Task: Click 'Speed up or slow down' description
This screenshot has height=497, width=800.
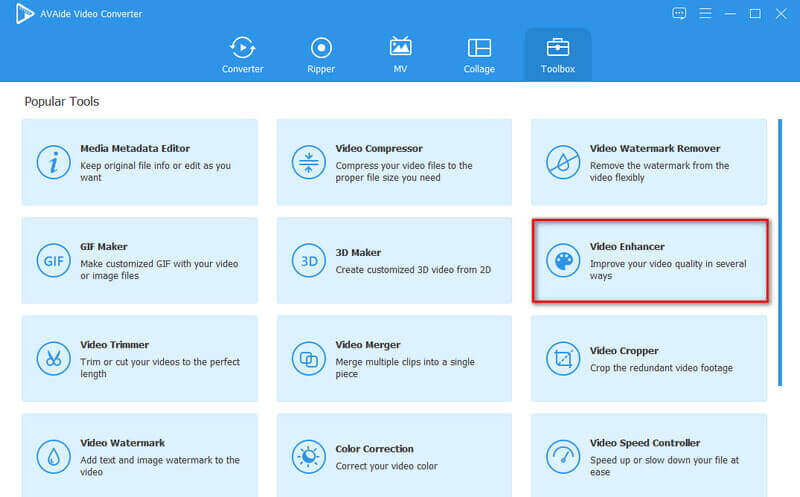Action: point(664,466)
